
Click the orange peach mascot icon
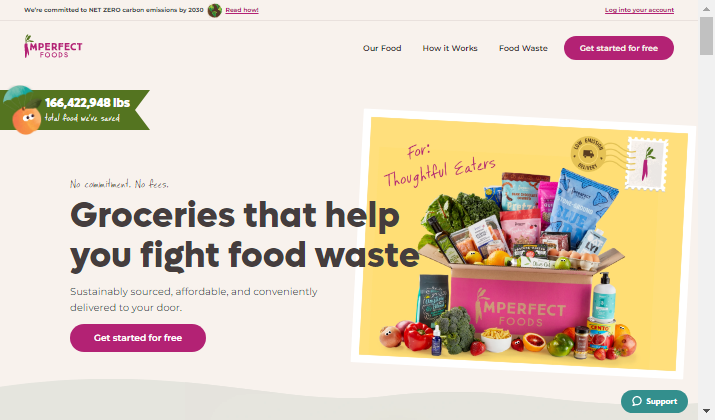click(x=26, y=120)
